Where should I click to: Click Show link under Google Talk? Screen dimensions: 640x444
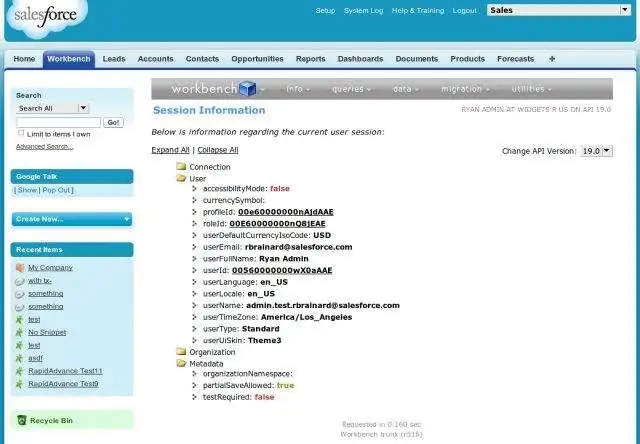click(x=27, y=190)
